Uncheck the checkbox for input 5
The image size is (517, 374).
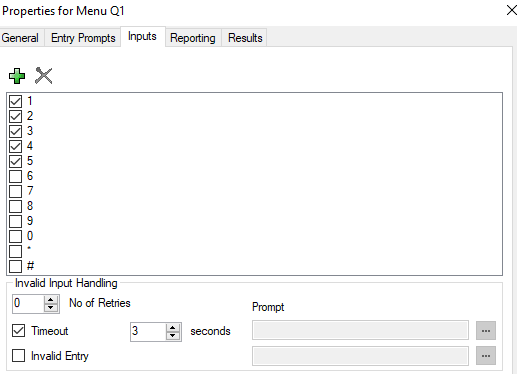(x=16, y=161)
